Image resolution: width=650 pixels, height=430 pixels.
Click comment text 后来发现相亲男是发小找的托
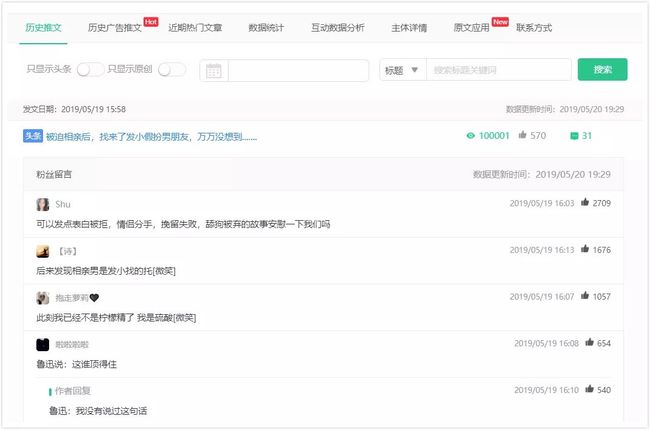click(x=106, y=271)
